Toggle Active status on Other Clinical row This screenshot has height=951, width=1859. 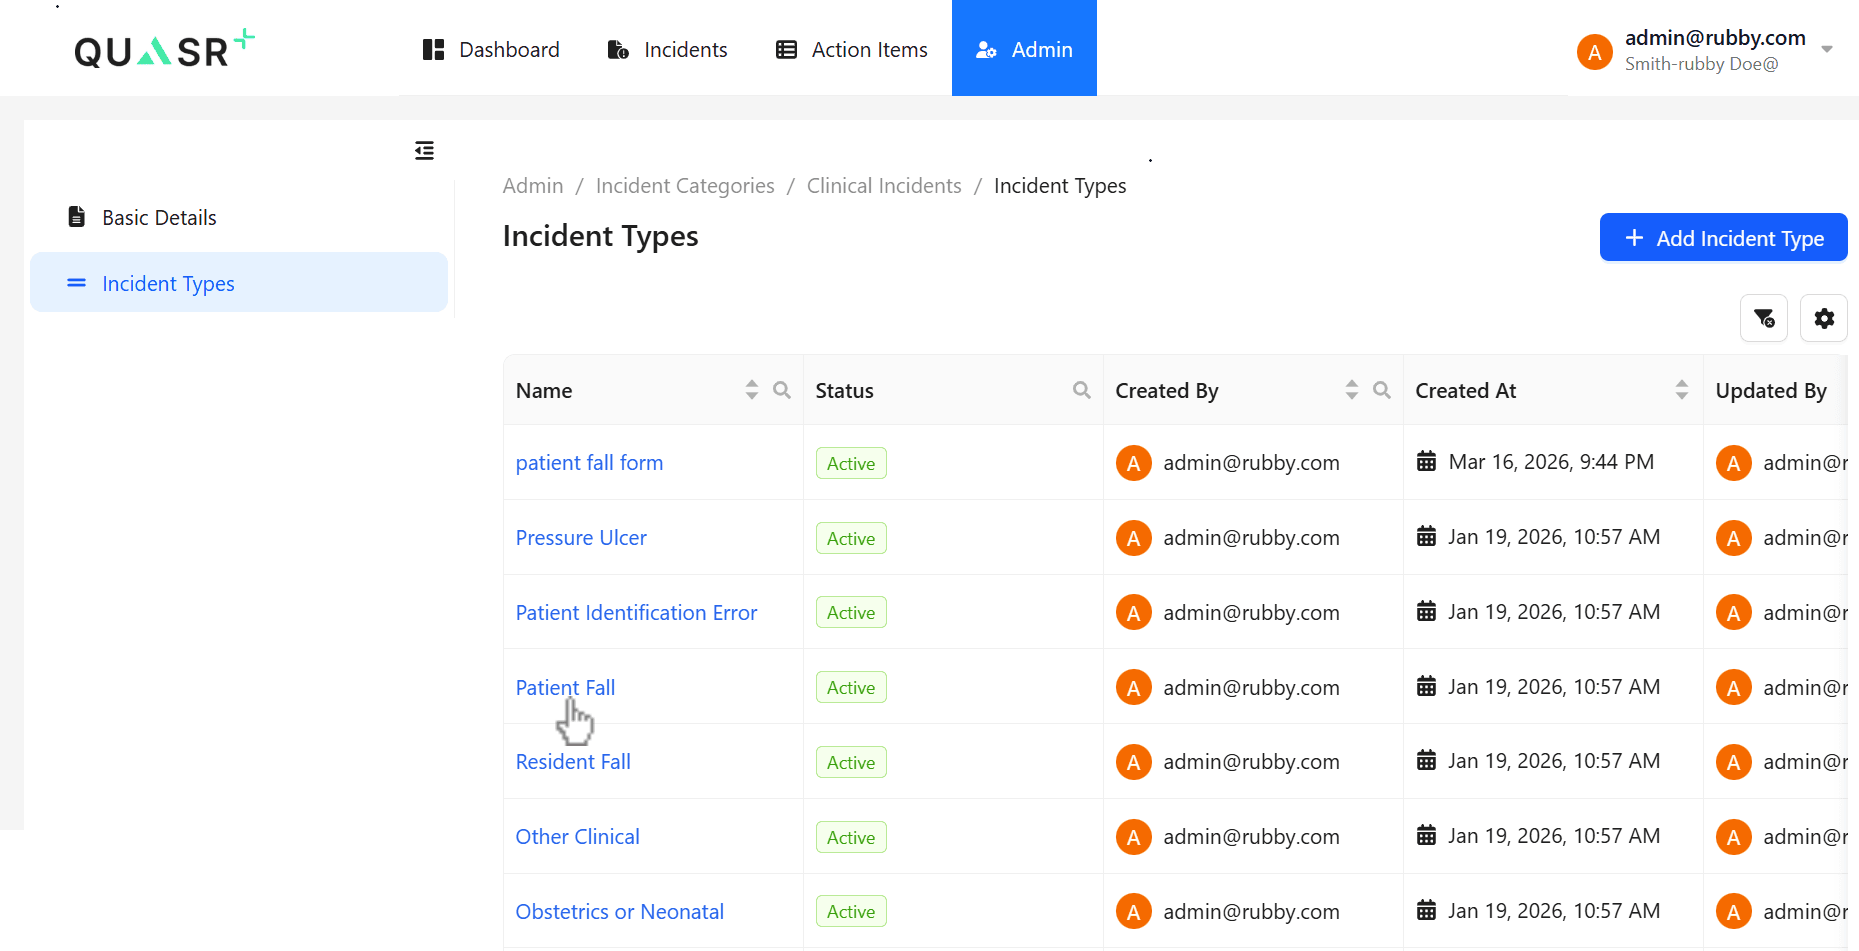(x=850, y=836)
